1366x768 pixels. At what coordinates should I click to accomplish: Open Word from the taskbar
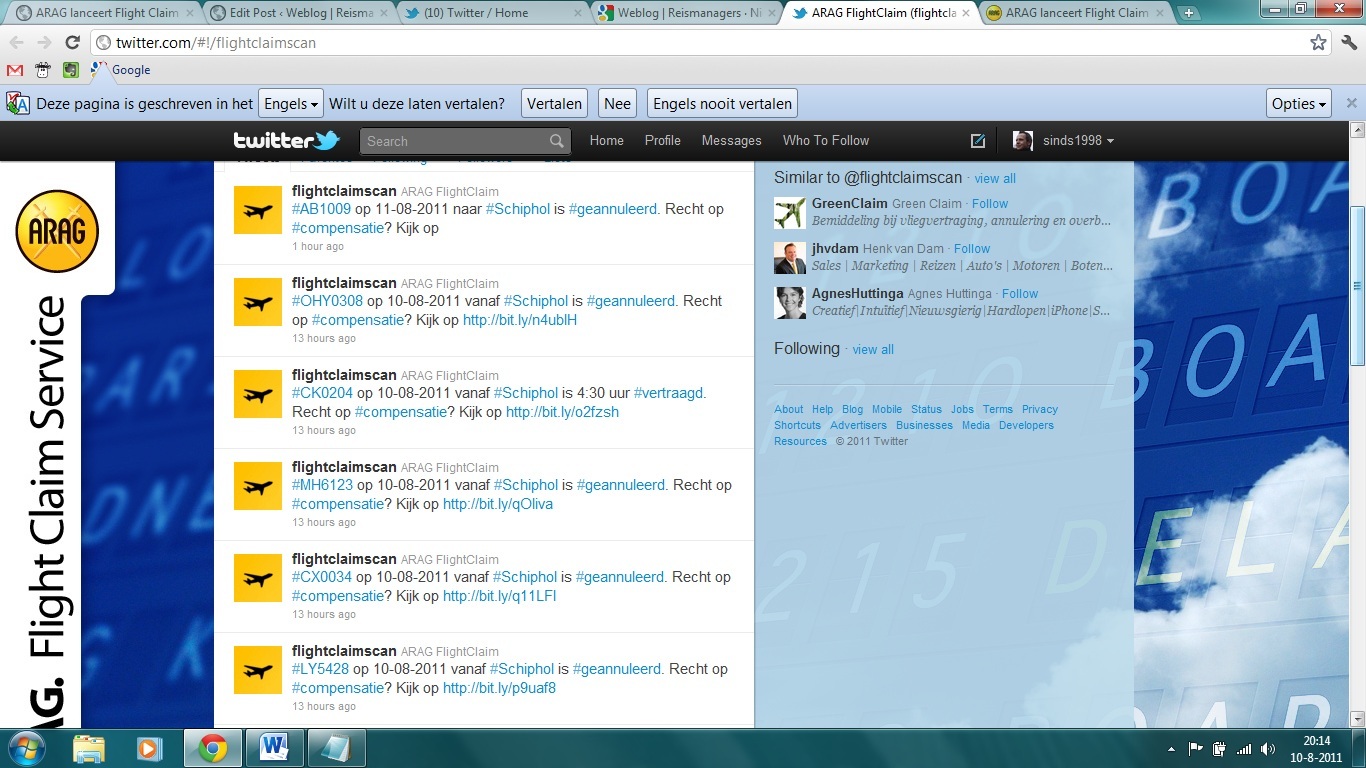point(273,748)
